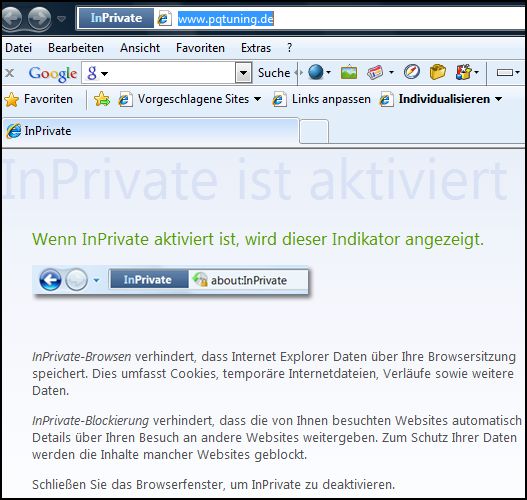The width and height of the screenshot is (527, 500).
Task: Open the dropdown next to the globe icon
Action: tap(329, 72)
